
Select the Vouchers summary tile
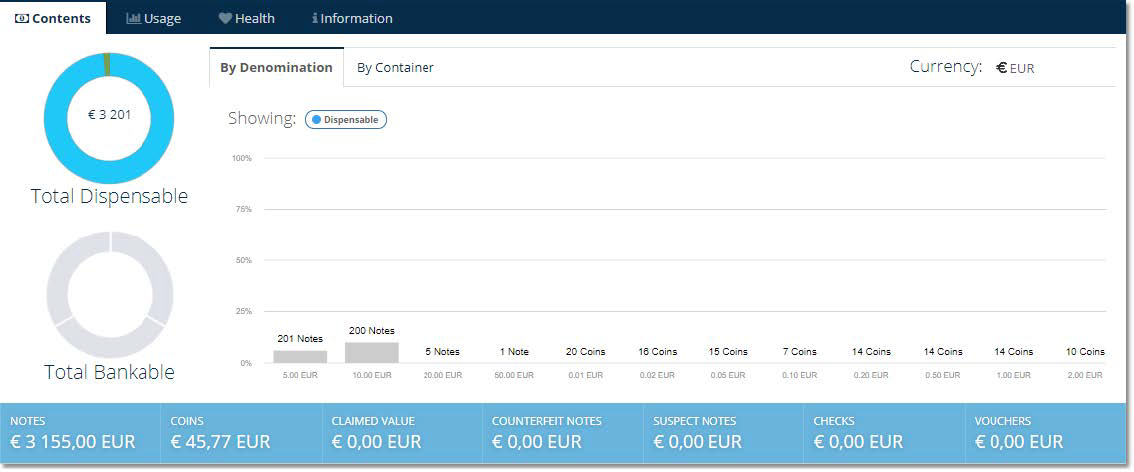click(1045, 433)
